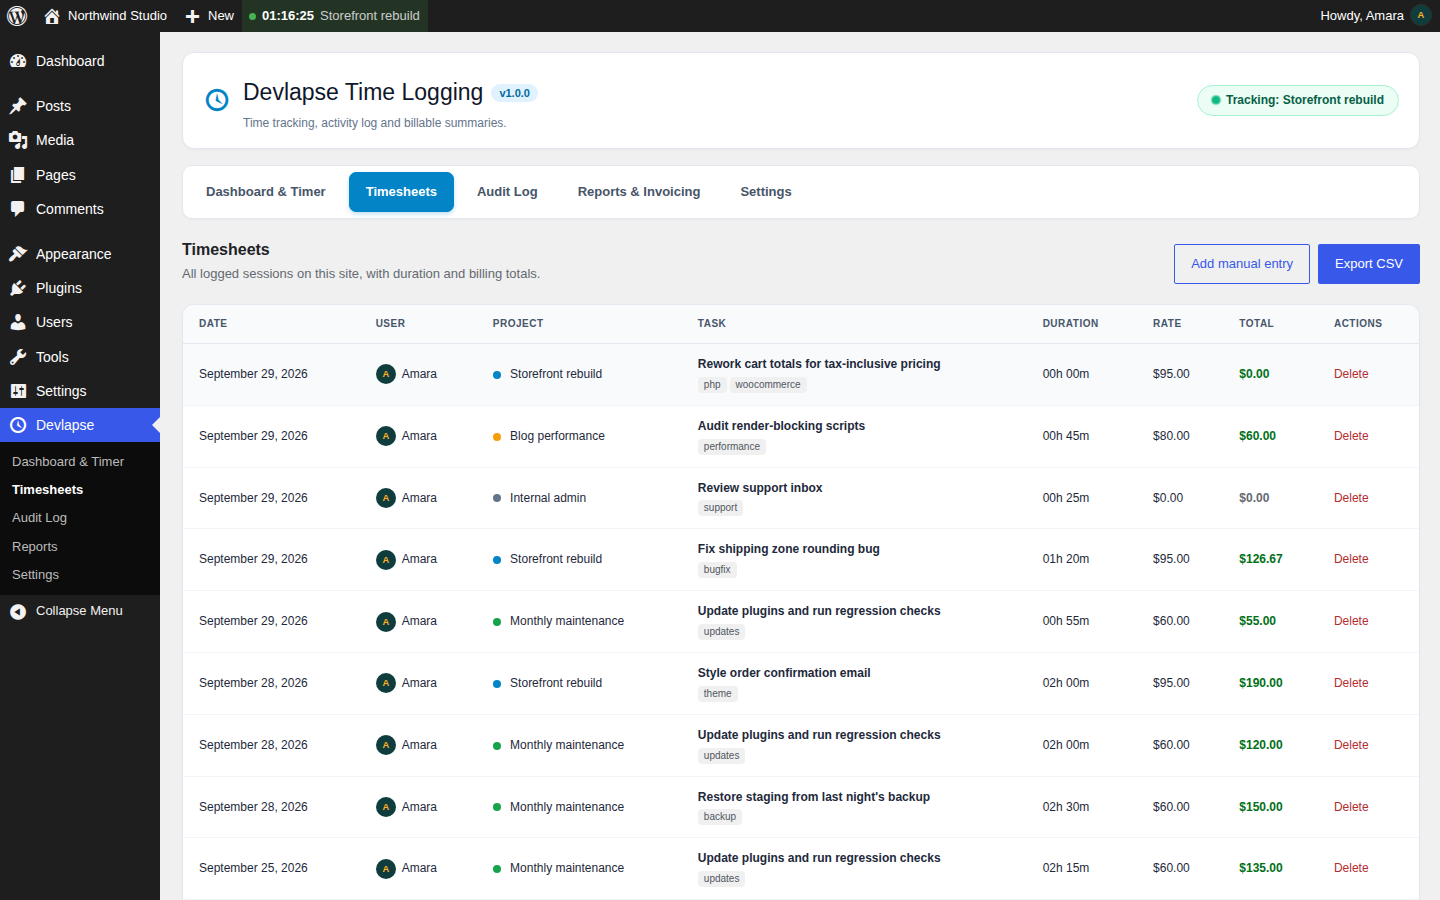Viewport: 1440px width, 900px height.
Task: Open the plugin Settings tab
Action: click(x=766, y=192)
